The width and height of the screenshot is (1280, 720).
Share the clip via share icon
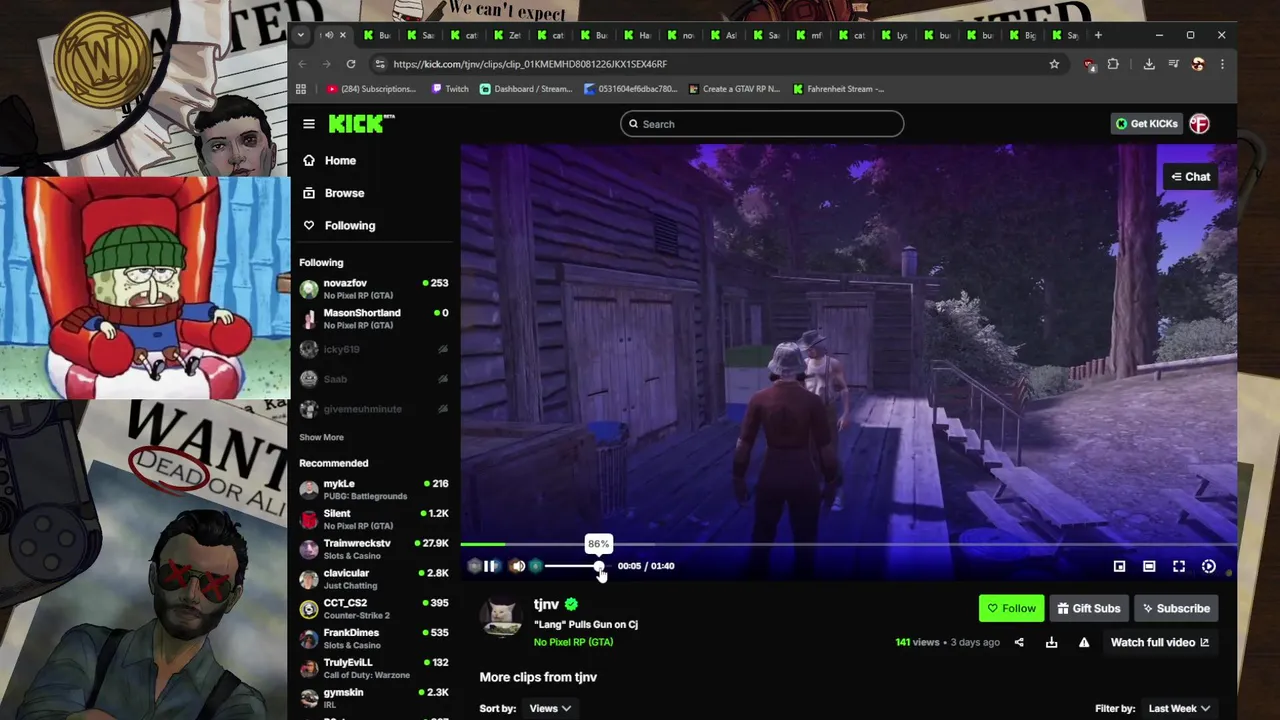pos(1019,642)
